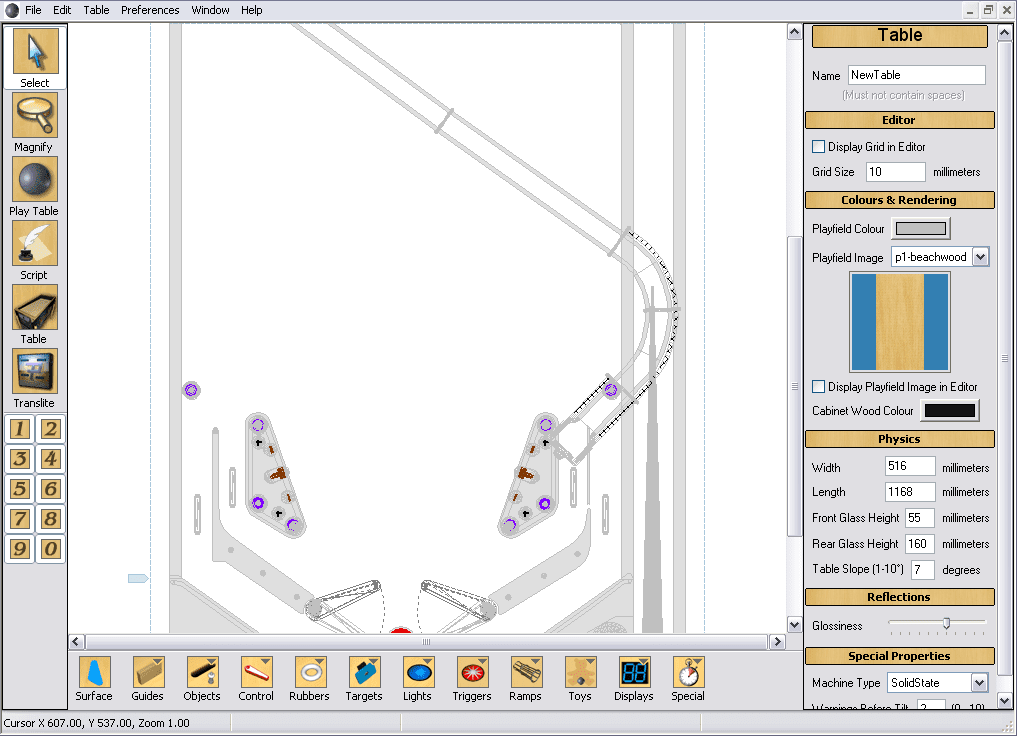1017x736 pixels.
Task: Expand the Machine Type dropdown
Action: pyautogui.click(x=979, y=682)
